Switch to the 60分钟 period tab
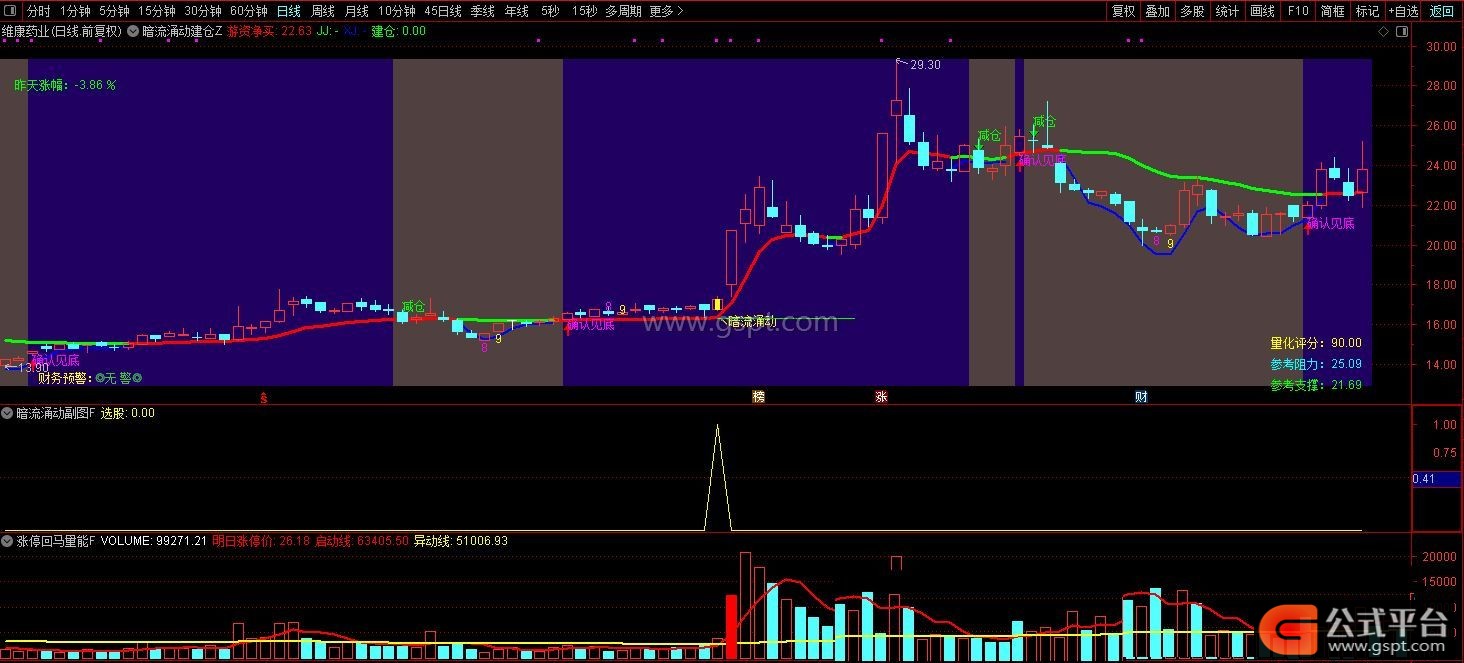This screenshot has height=663, width=1464. 249,11
